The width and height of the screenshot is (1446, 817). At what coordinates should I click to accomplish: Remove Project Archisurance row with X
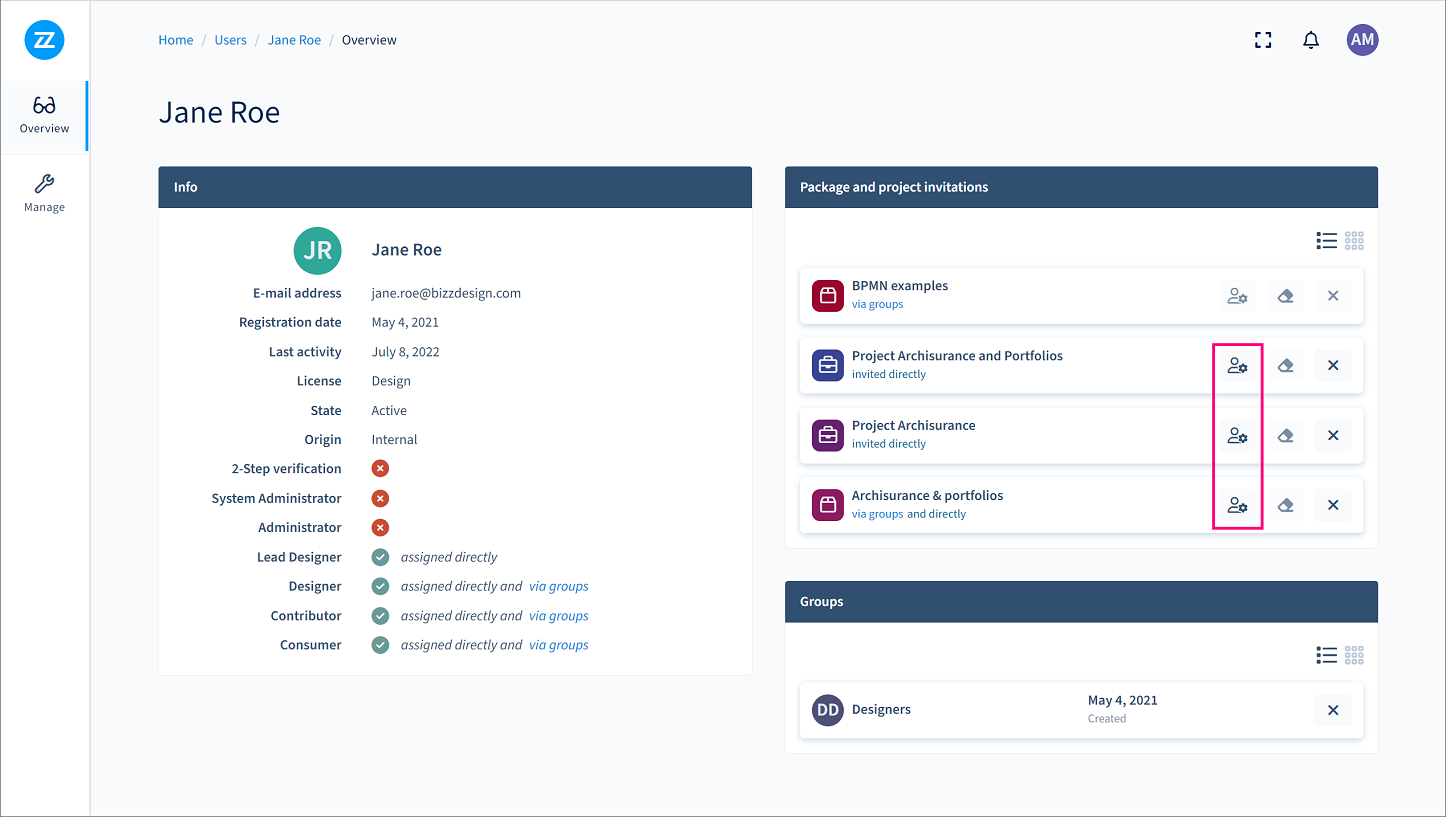tap(1333, 436)
